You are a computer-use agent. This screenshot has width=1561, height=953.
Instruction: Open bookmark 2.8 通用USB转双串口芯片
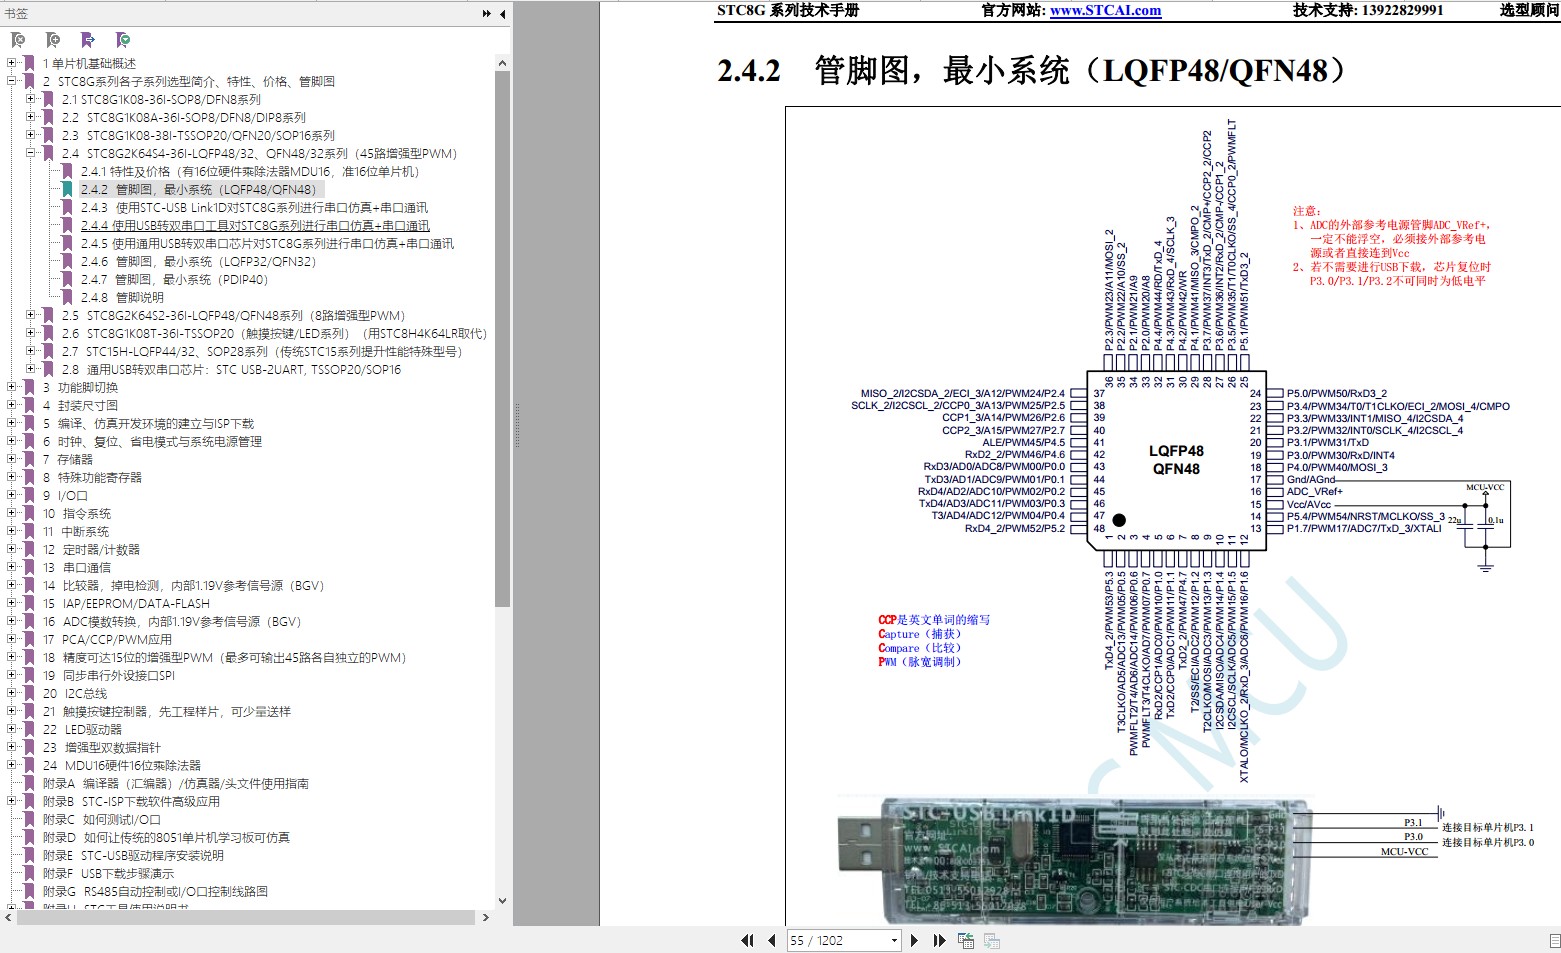pos(231,369)
